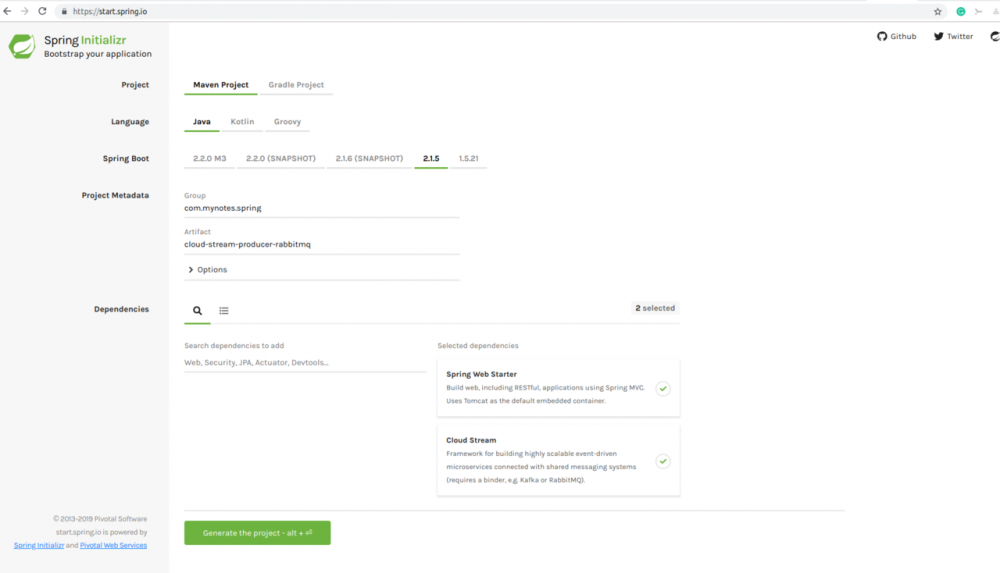The image size is (1000, 573).
Task: Choose Groovy as language
Action: click(x=288, y=122)
